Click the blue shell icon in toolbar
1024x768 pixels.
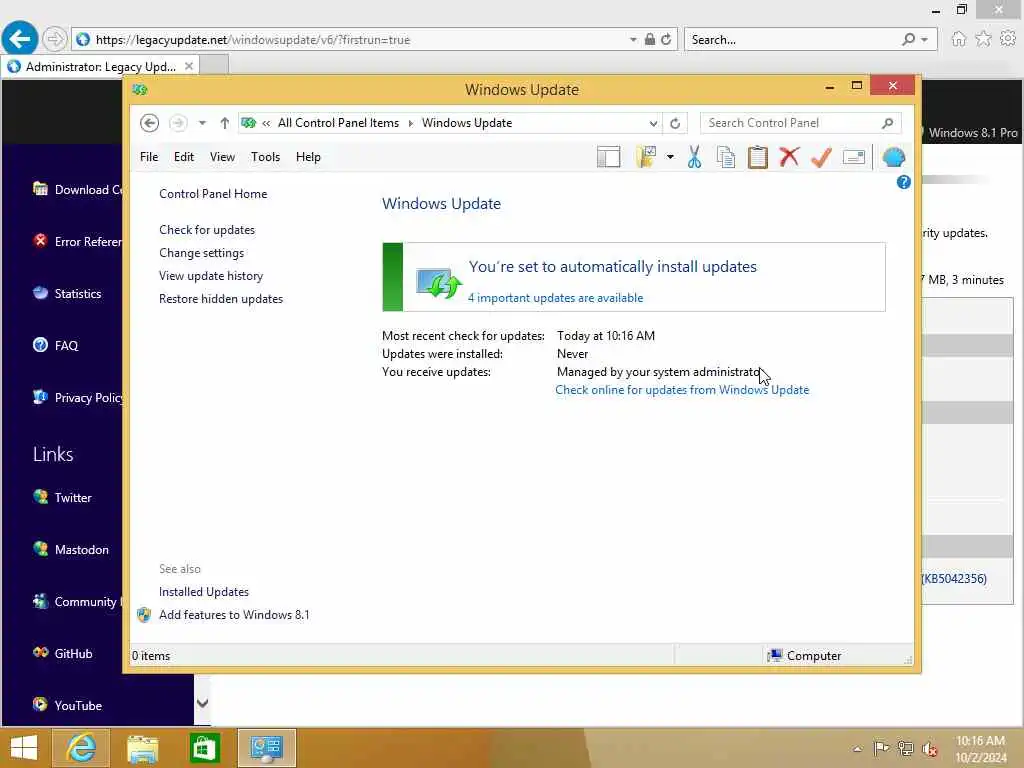tap(893, 157)
